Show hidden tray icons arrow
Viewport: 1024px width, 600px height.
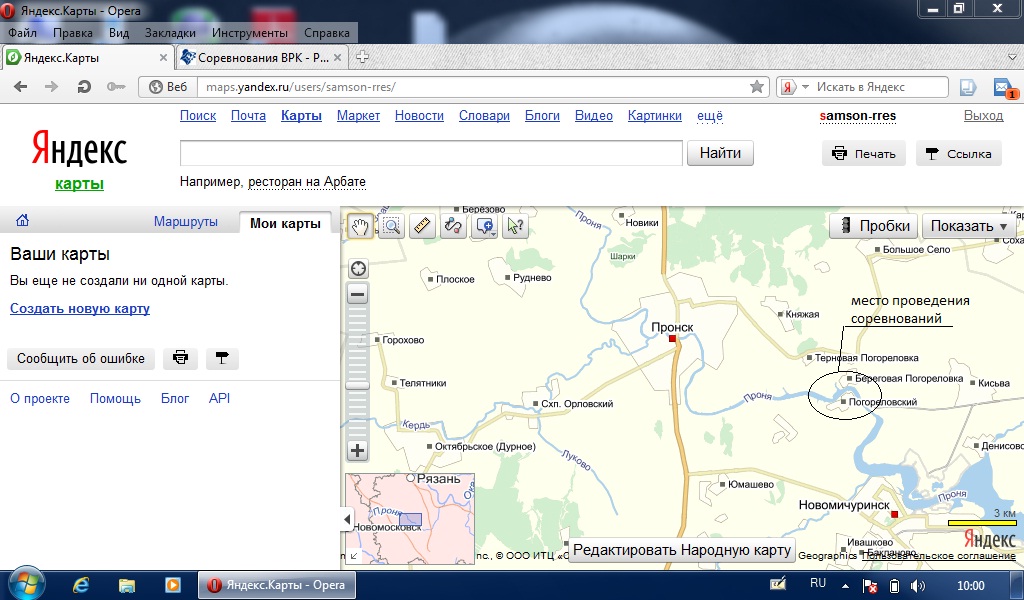point(846,586)
